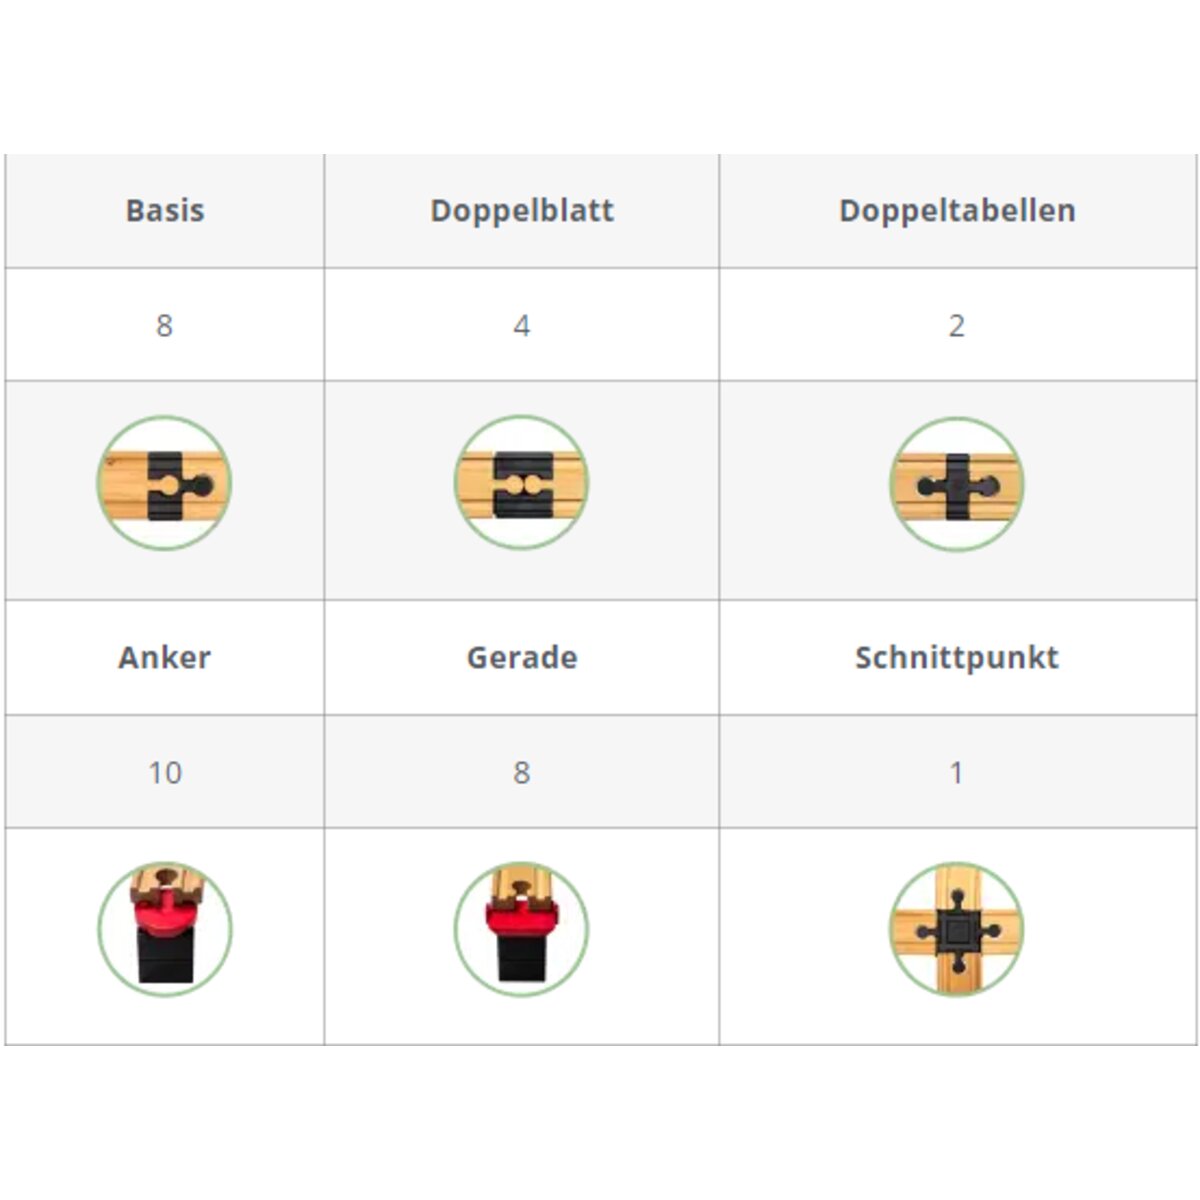Click quantity 10 under Anker
Viewport: 1200px width, 1200px height.
coord(165,773)
